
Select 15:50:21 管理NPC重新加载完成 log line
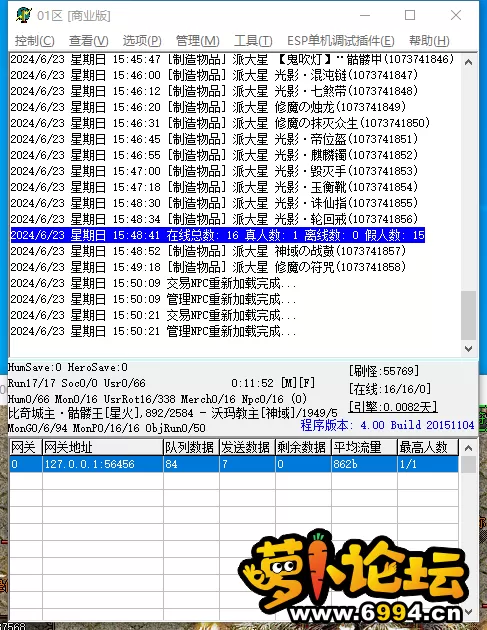[153, 331]
